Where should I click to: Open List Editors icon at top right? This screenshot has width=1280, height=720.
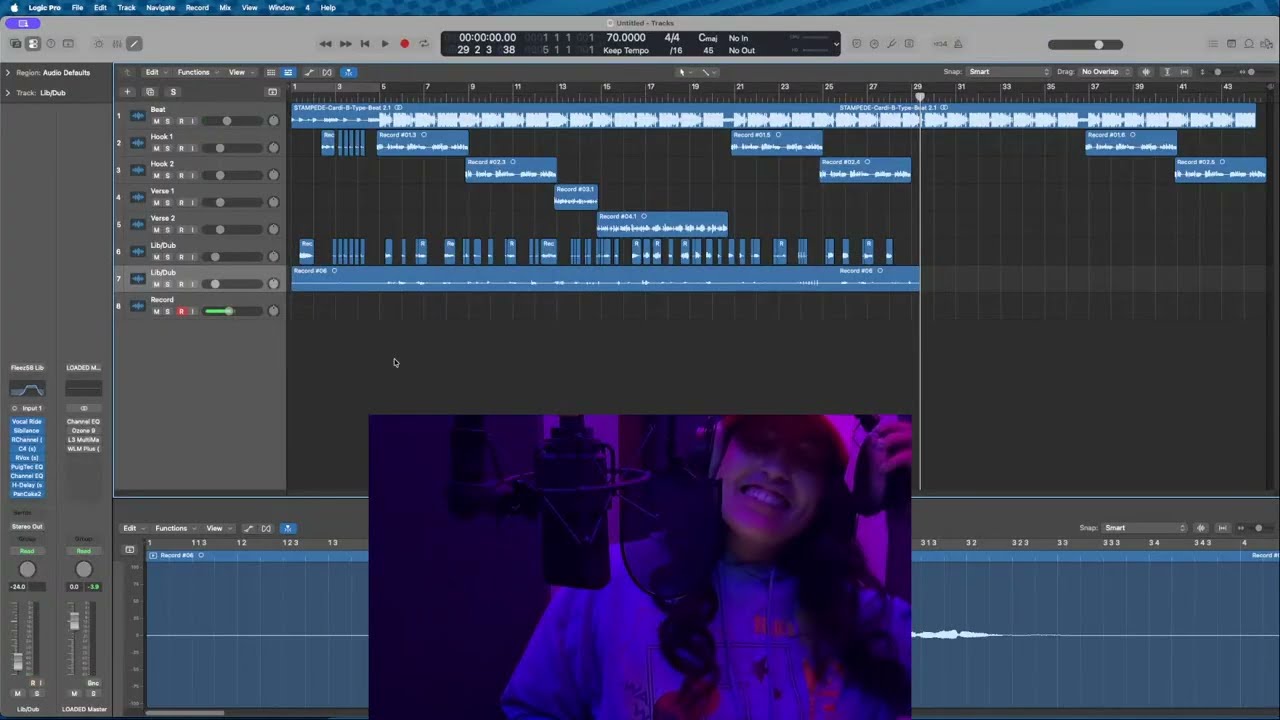click(x=1213, y=44)
